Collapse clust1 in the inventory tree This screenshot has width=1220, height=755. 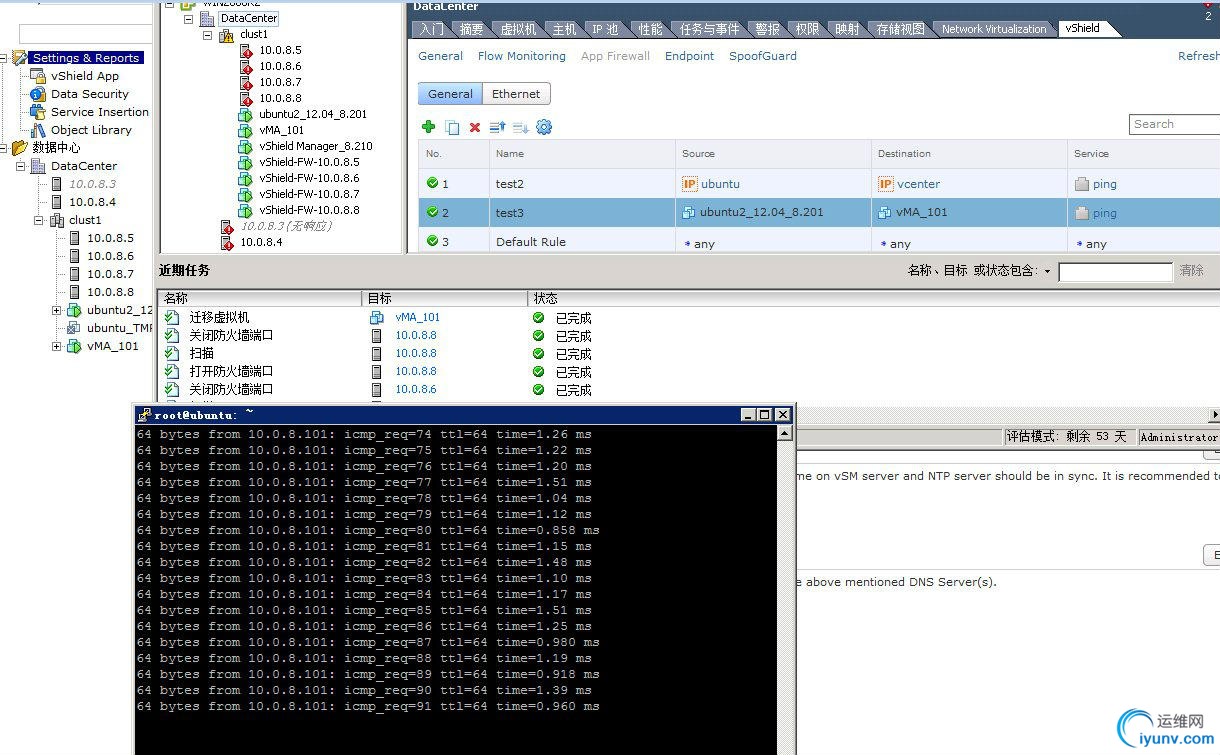208,35
